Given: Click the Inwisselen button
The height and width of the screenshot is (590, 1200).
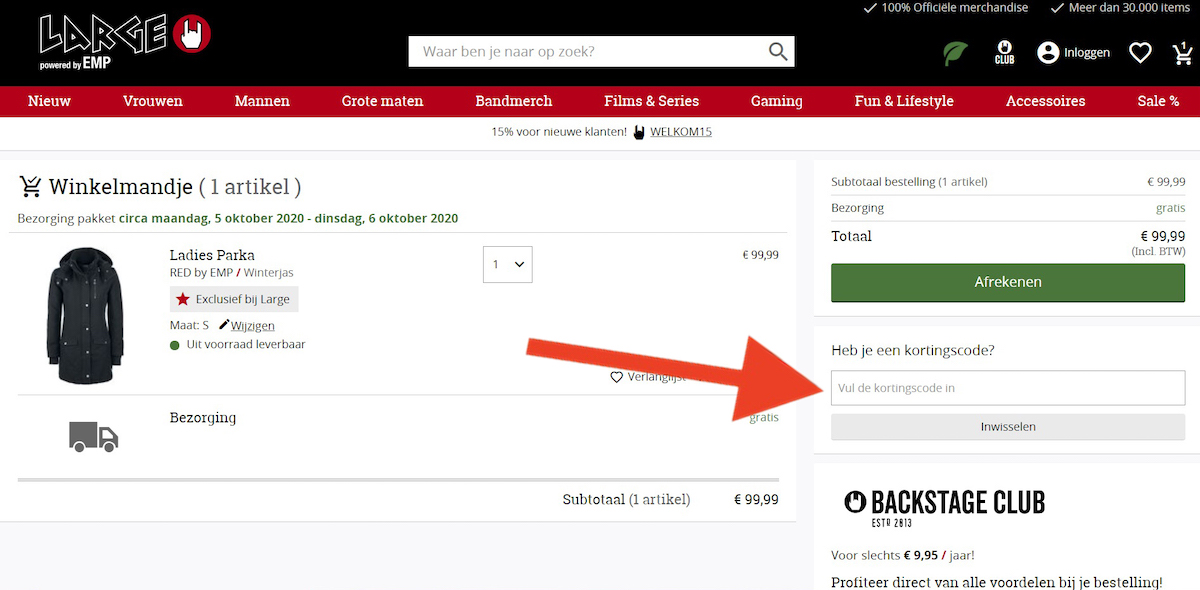Looking at the screenshot, I should [1008, 427].
